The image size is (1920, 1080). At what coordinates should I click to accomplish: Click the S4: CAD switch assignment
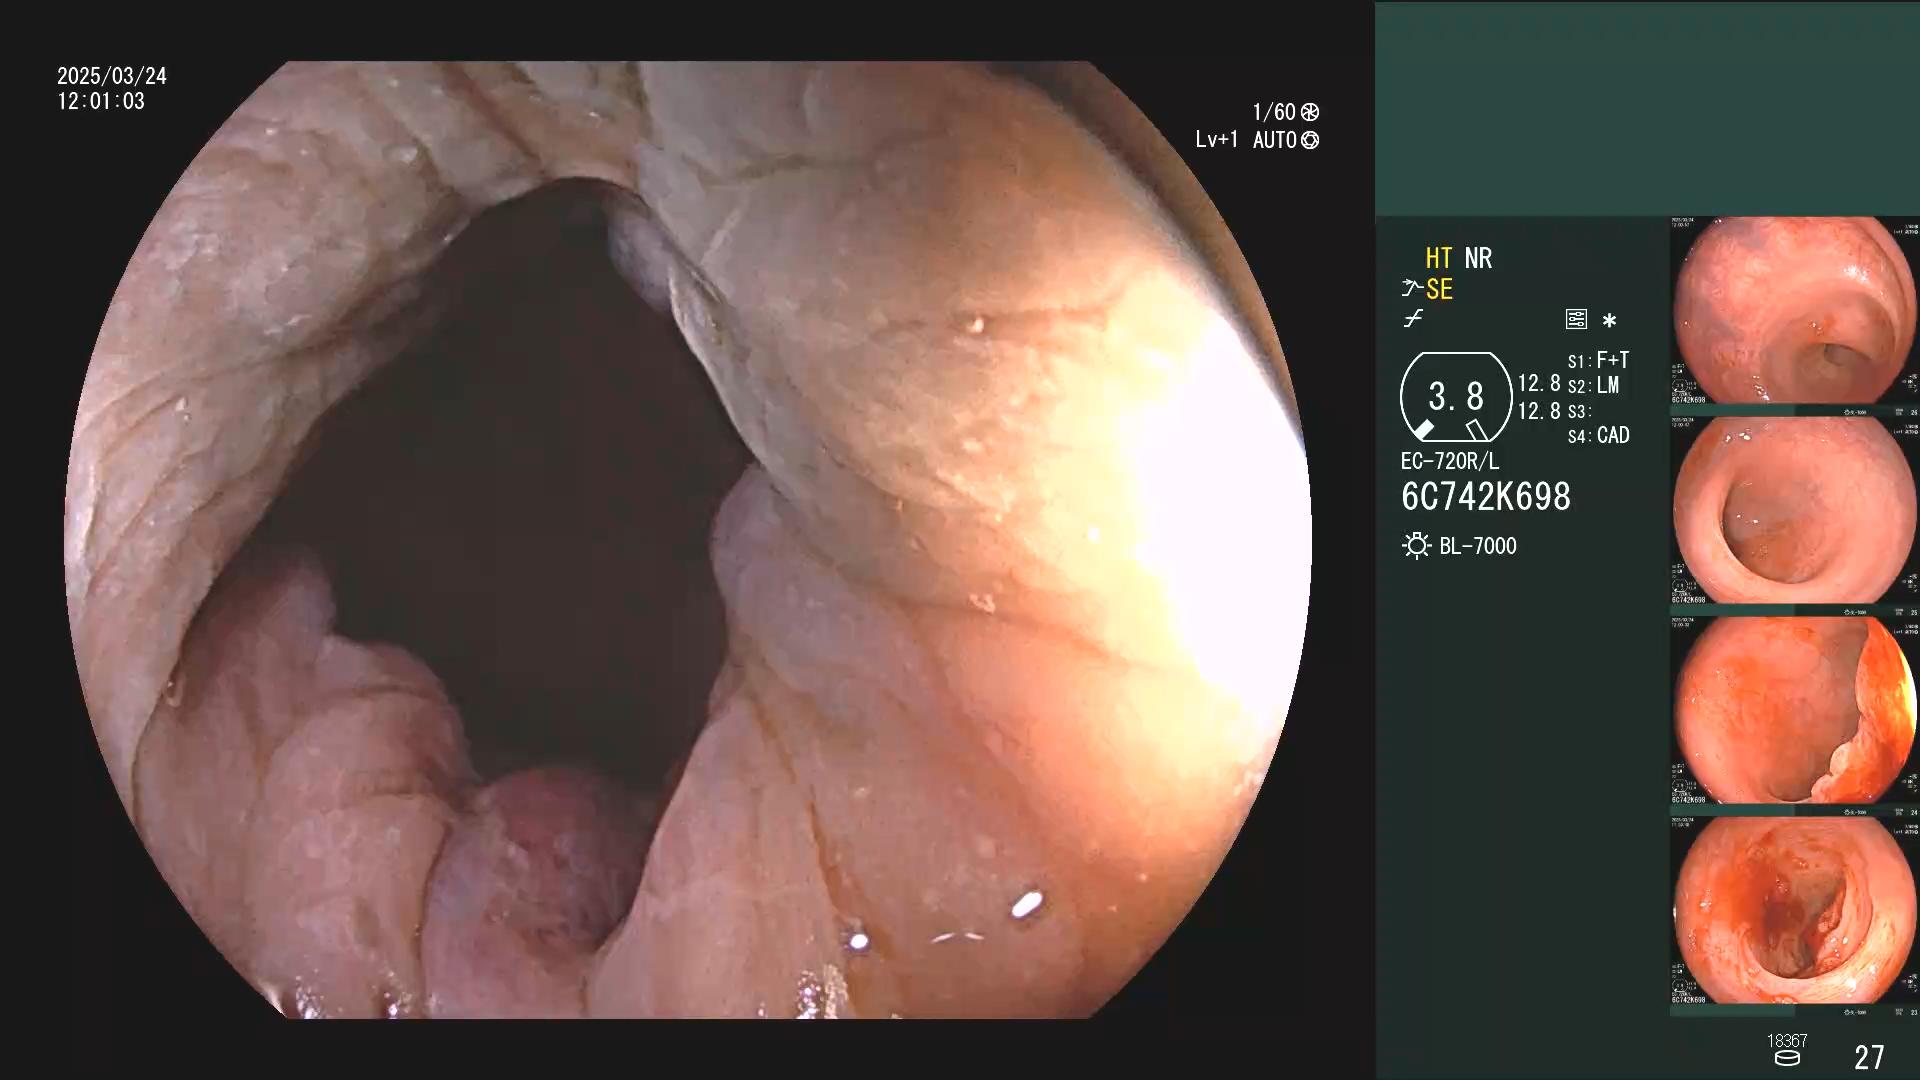coord(1599,435)
